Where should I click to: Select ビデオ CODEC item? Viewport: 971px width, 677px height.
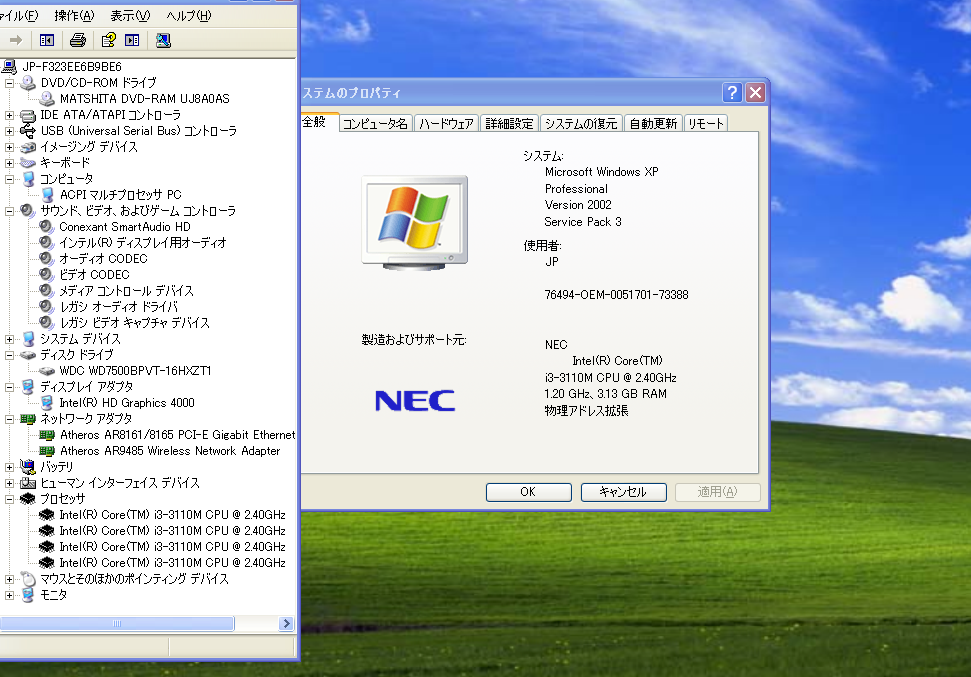click(94, 275)
